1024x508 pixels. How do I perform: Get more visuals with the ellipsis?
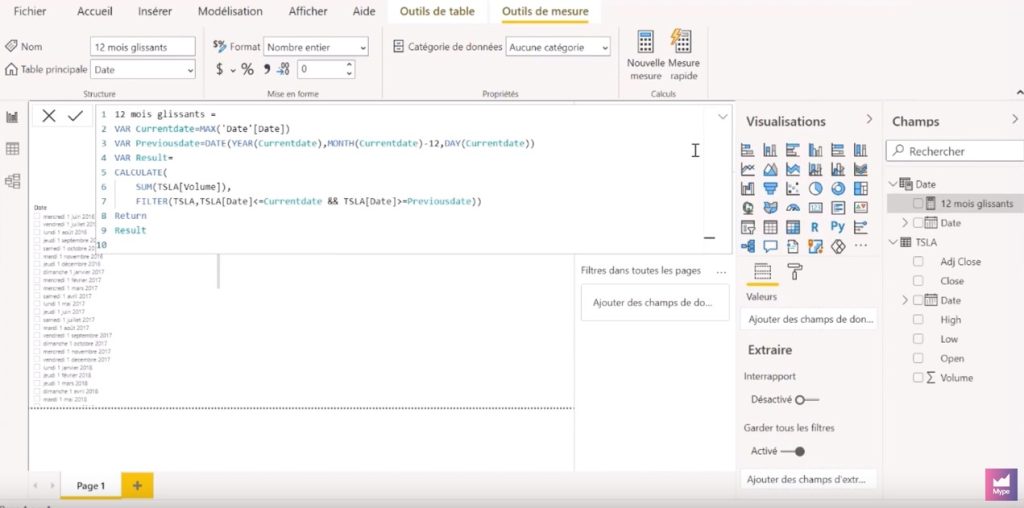(x=861, y=246)
